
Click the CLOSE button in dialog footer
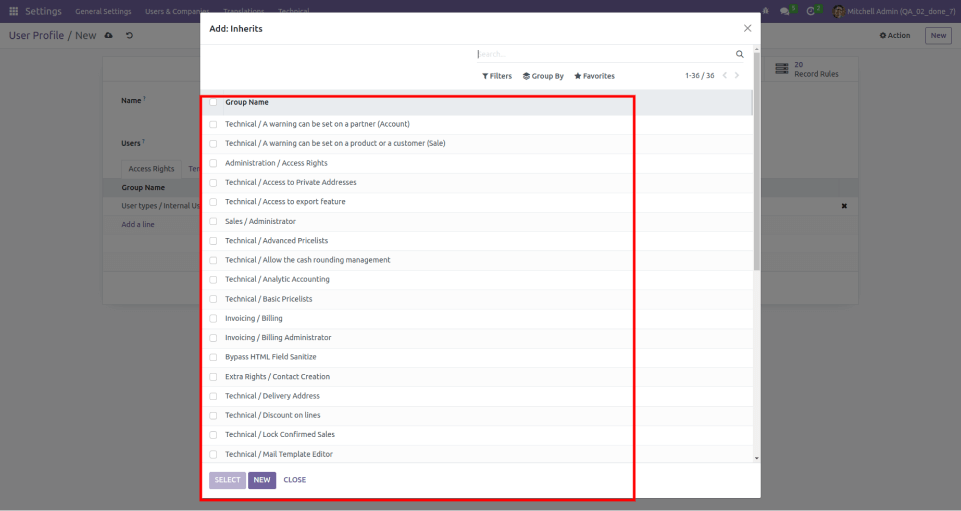[294, 480]
